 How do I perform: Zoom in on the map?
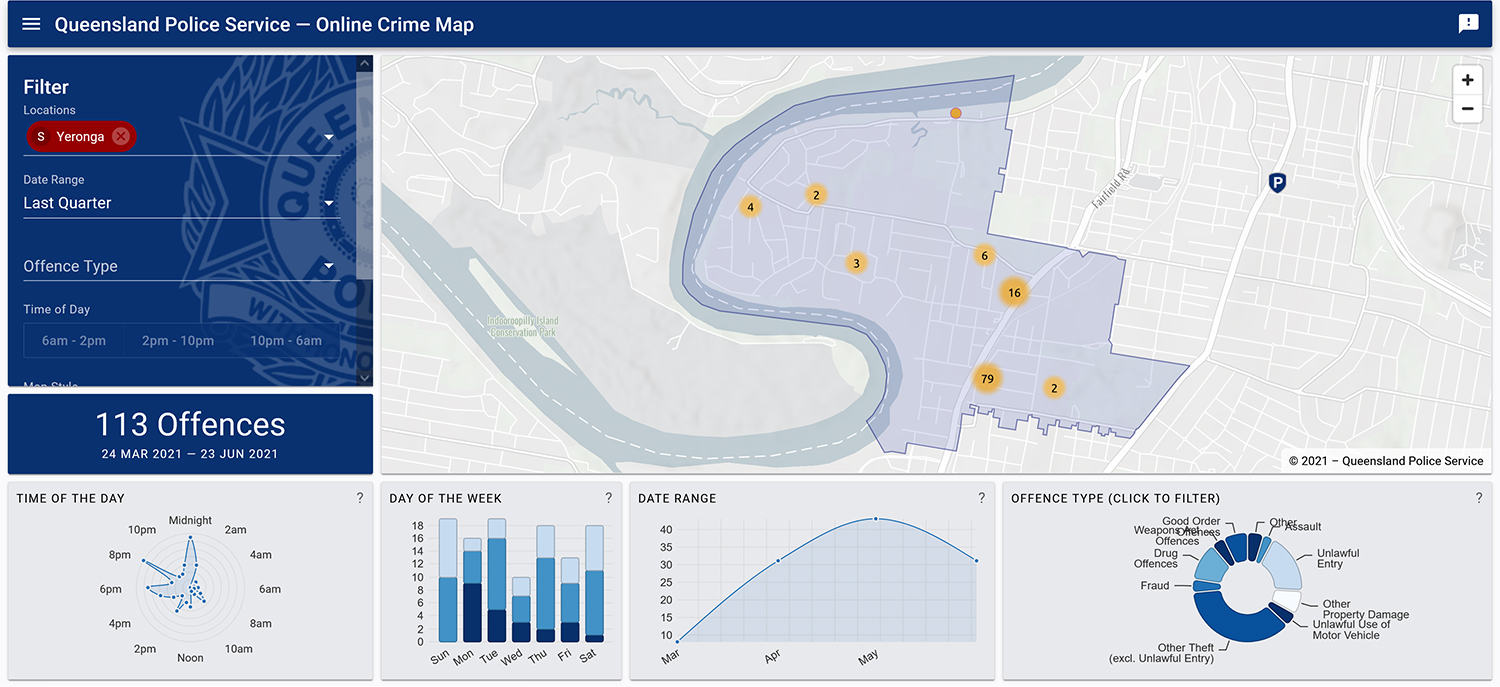tap(1467, 80)
